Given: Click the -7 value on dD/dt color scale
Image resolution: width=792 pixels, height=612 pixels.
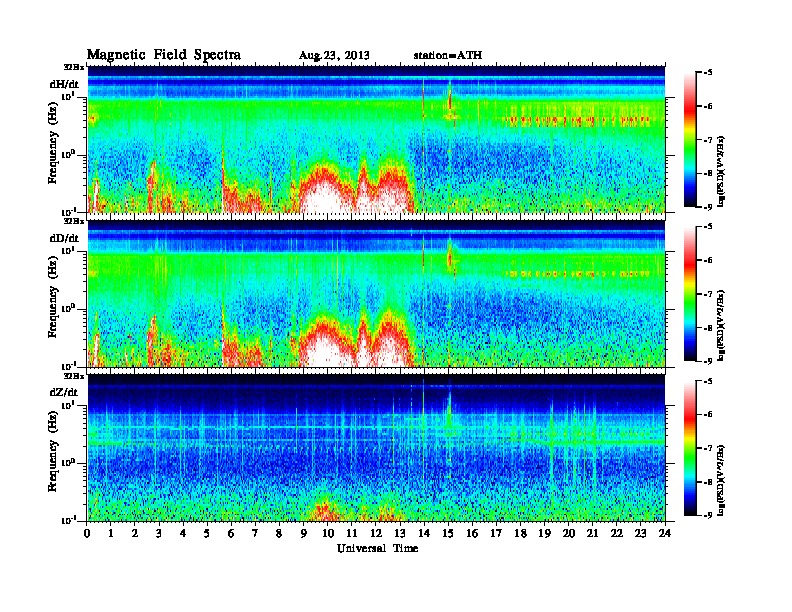Looking at the screenshot, I should (x=709, y=294).
